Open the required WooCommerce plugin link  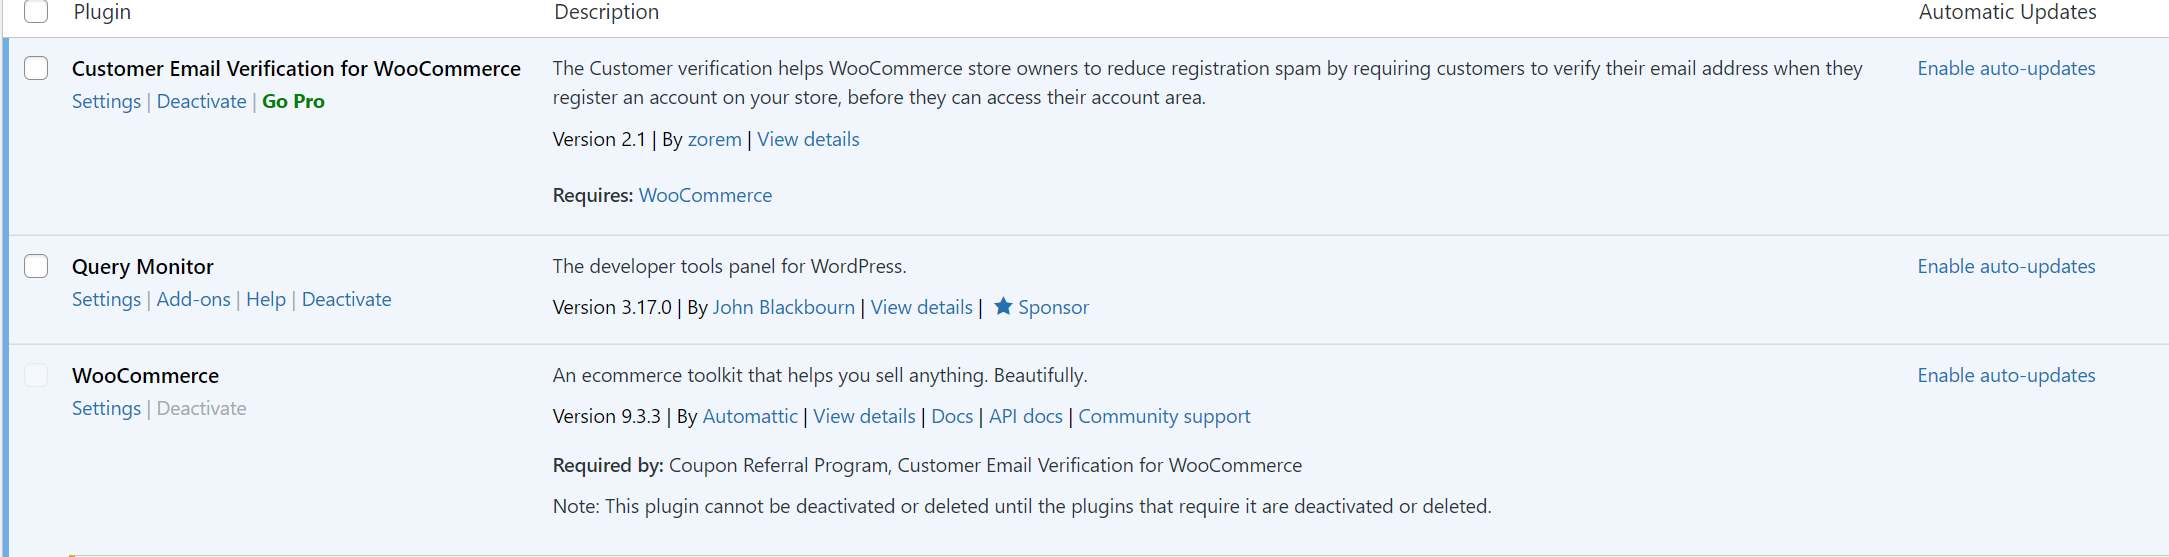[x=705, y=195]
